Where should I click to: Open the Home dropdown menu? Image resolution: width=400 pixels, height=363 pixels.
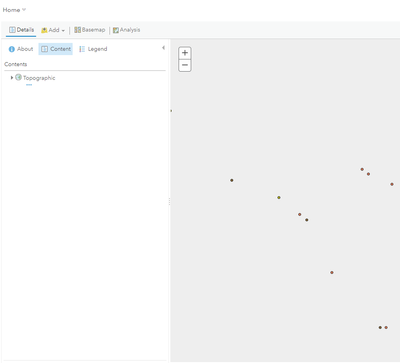14,10
